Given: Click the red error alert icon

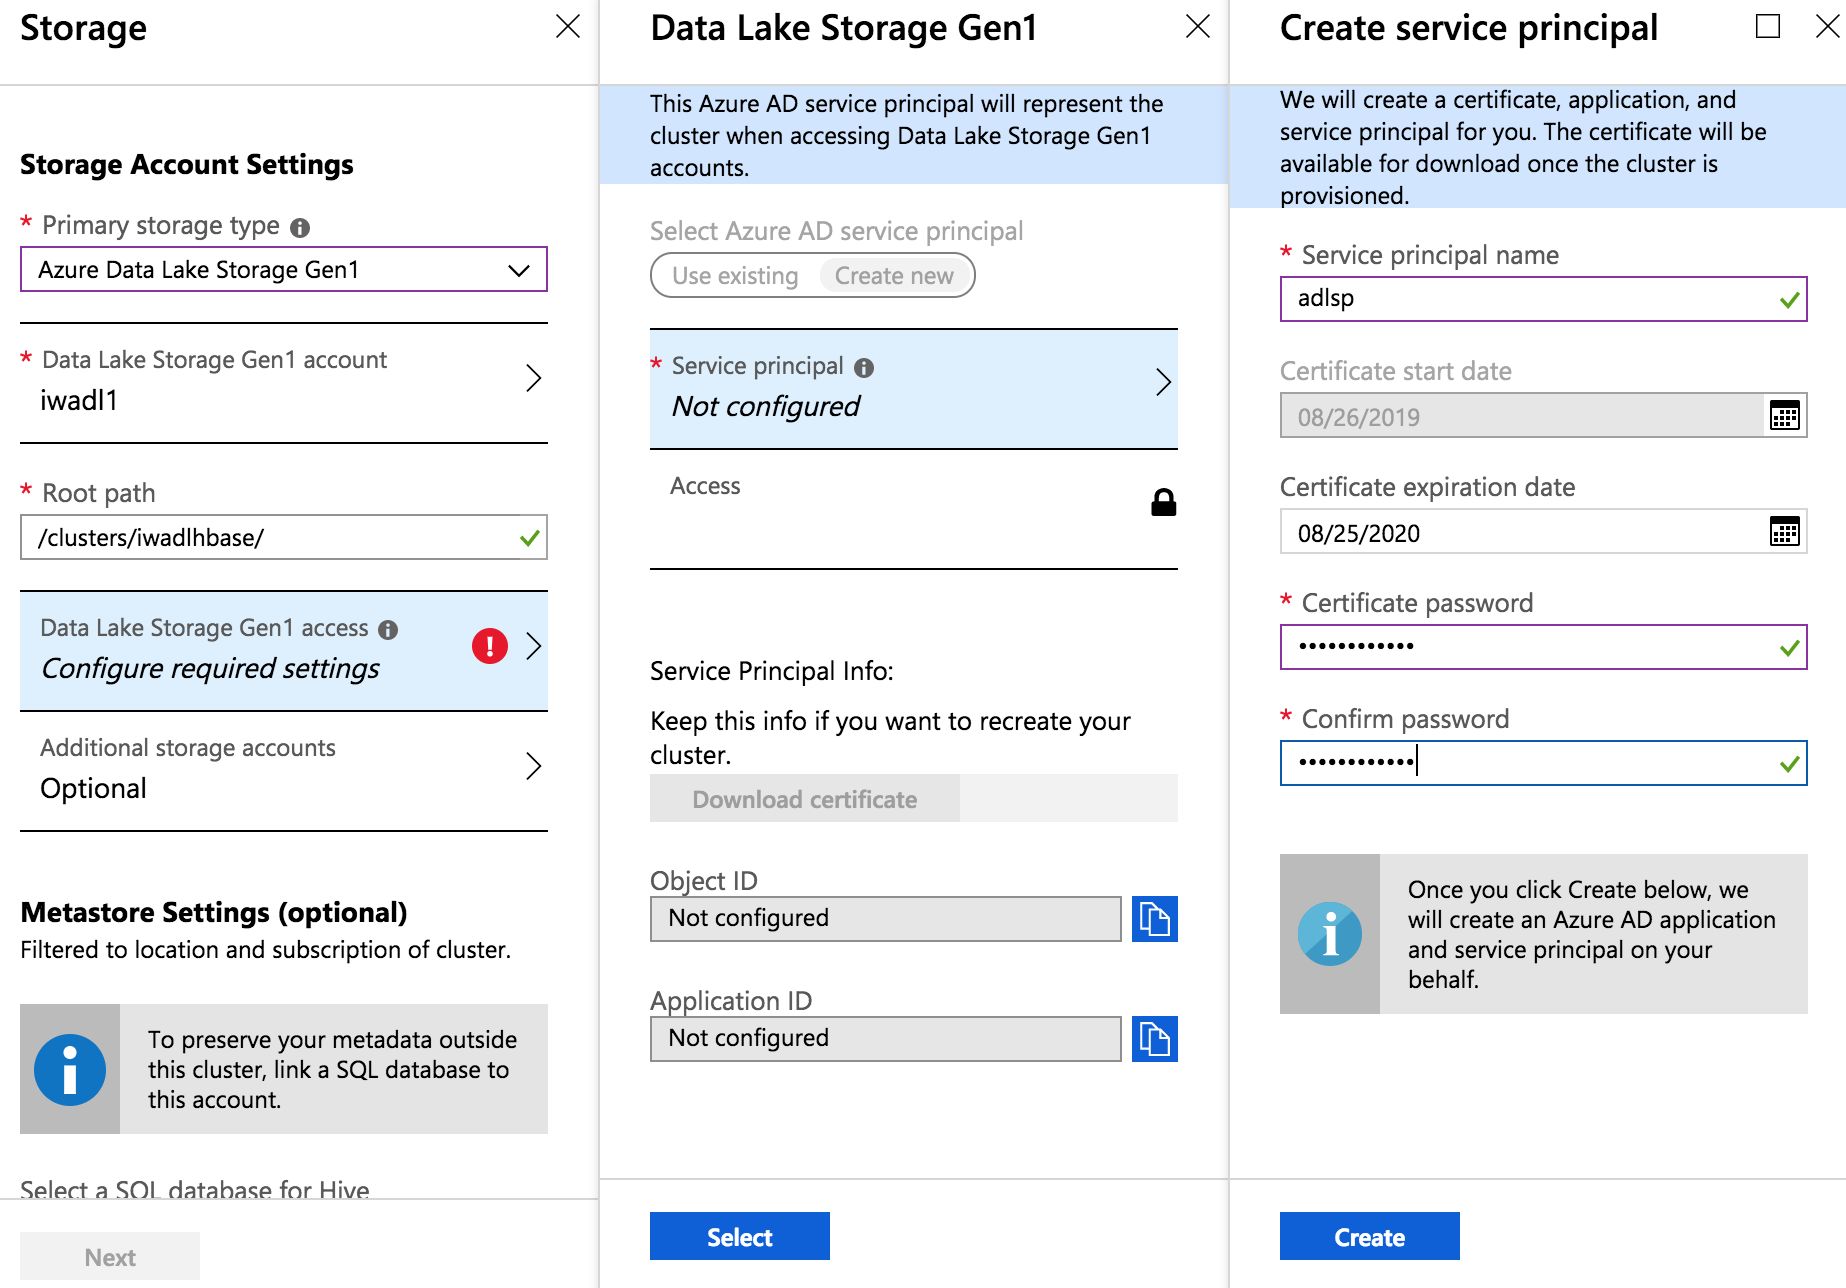Looking at the screenshot, I should tap(490, 646).
